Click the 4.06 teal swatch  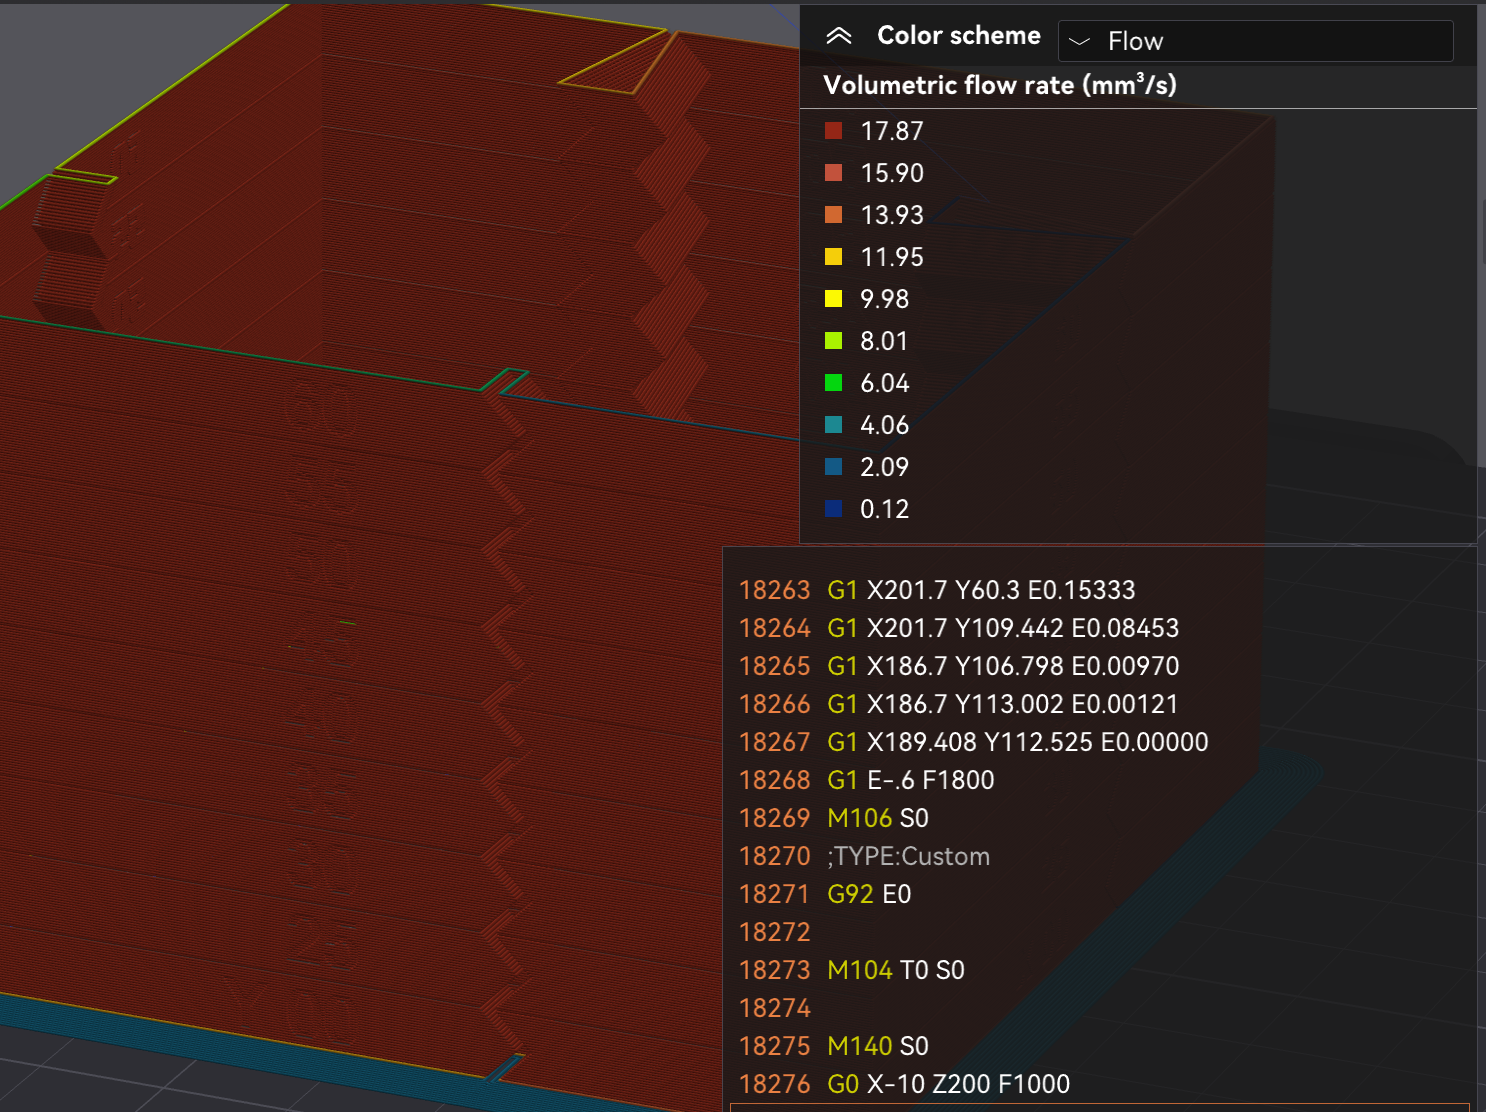(x=833, y=425)
